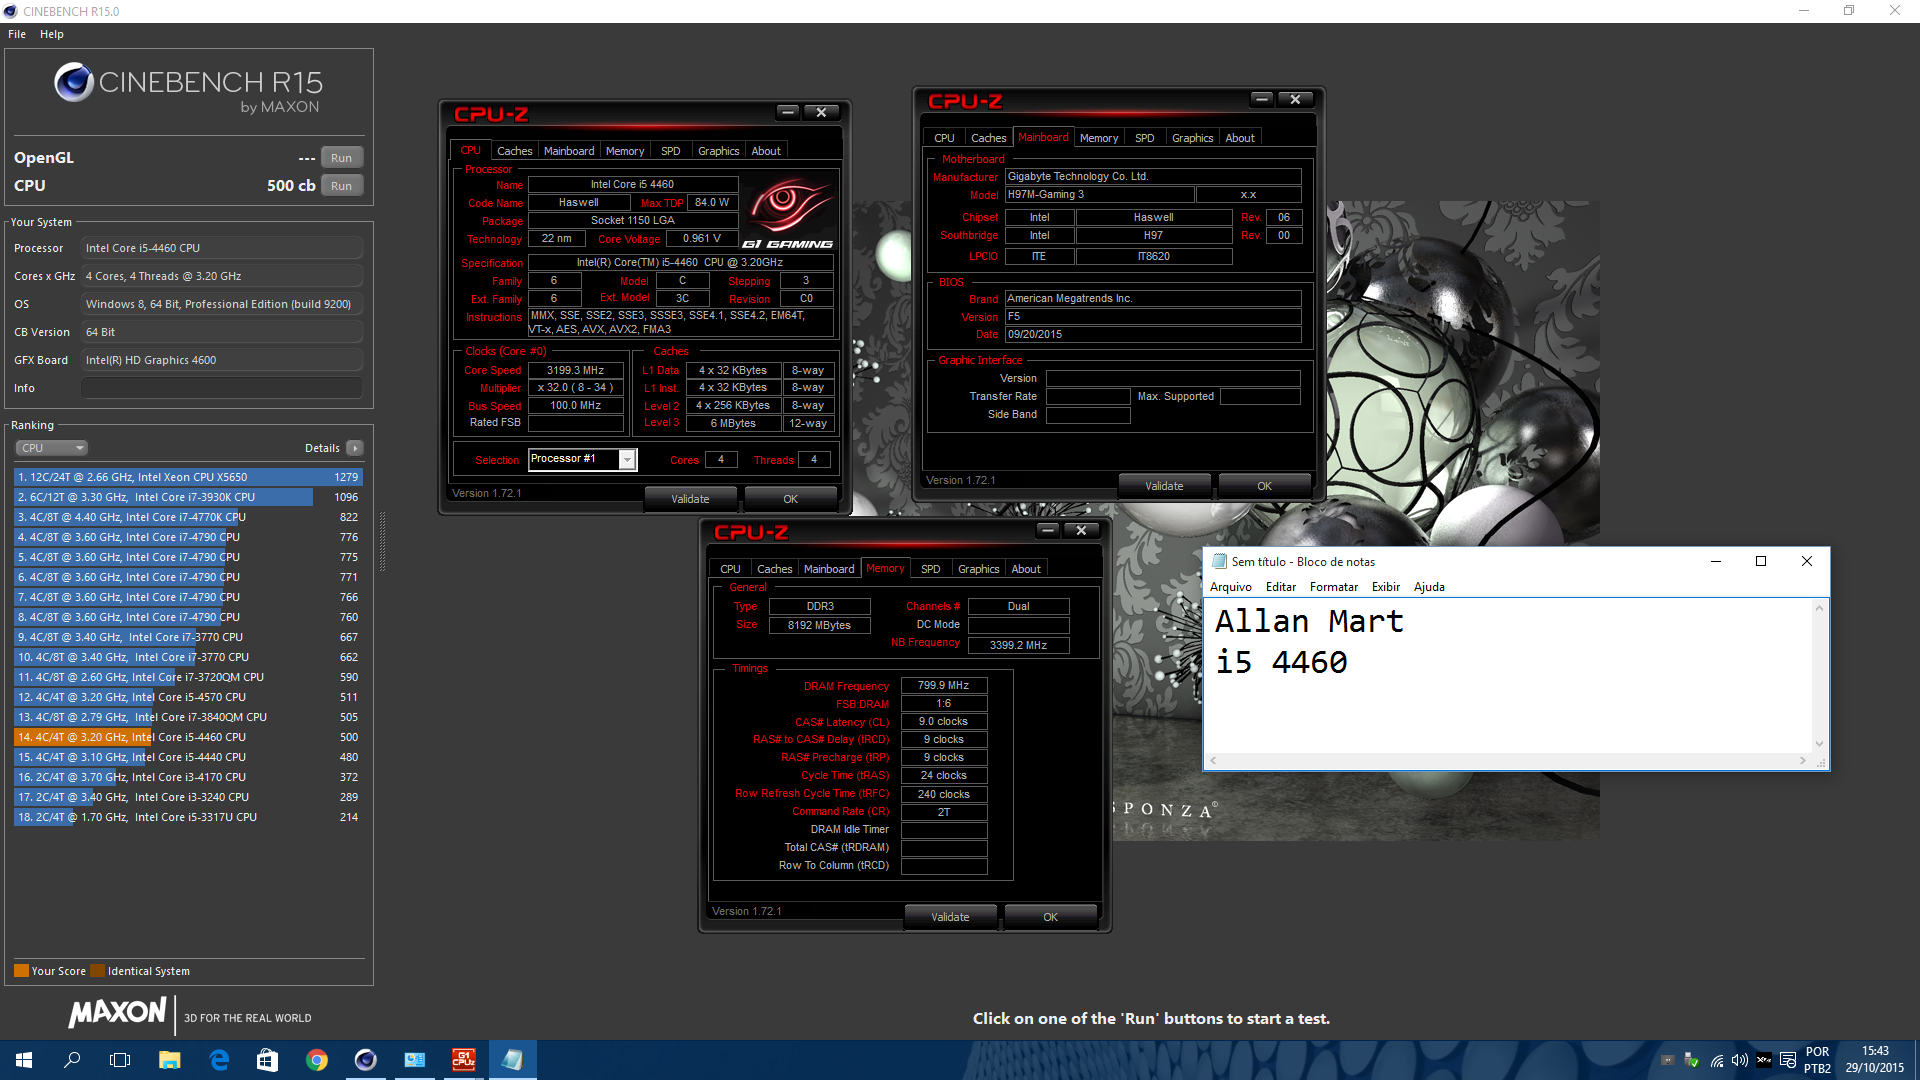Click the Info input field in Your System
The height and width of the screenshot is (1080, 1920).
tap(222, 388)
